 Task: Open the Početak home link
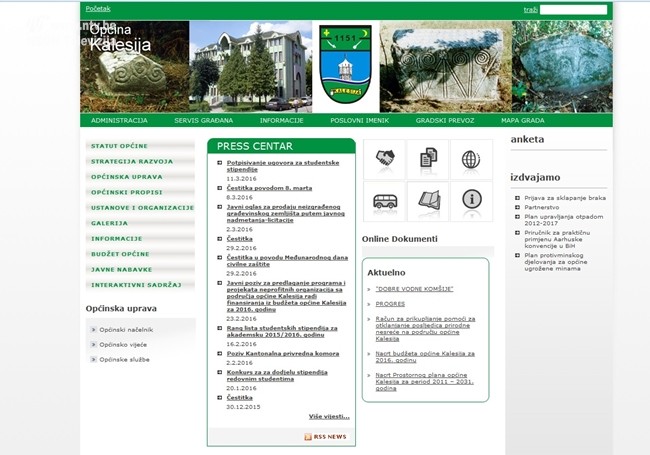(98, 9)
